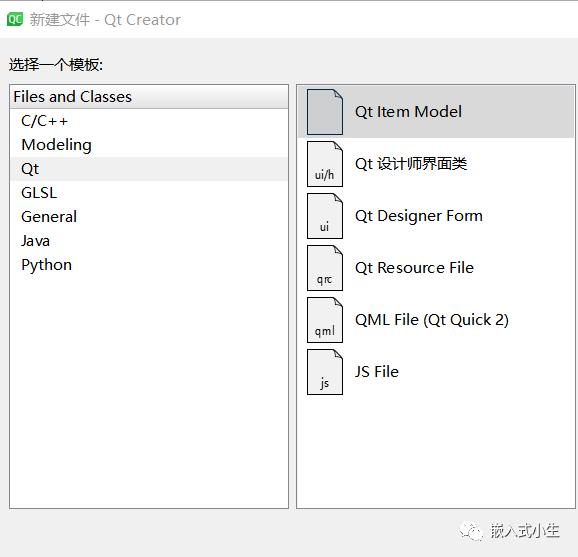Click the Qt Creator logo in title bar
578x557 pixels.
pyautogui.click(x=15, y=19)
